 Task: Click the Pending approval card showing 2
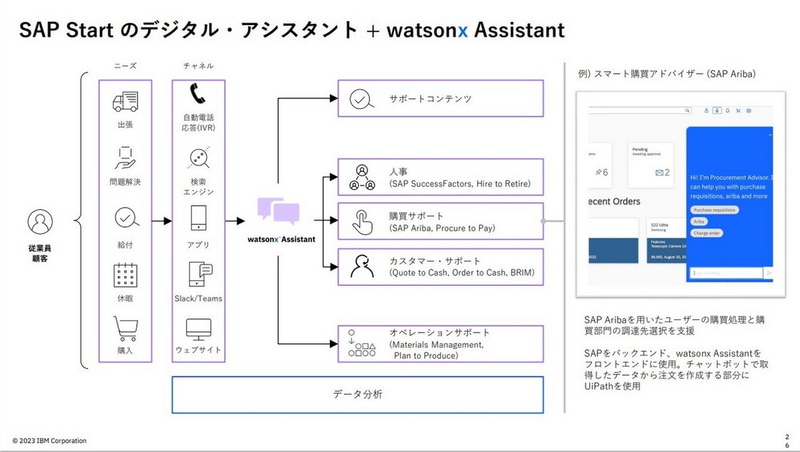coord(651,165)
